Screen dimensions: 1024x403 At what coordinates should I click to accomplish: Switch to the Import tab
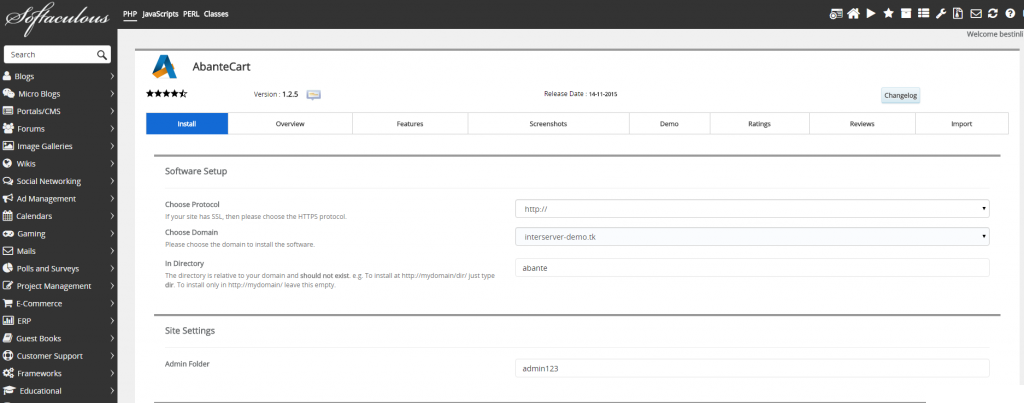point(962,123)
